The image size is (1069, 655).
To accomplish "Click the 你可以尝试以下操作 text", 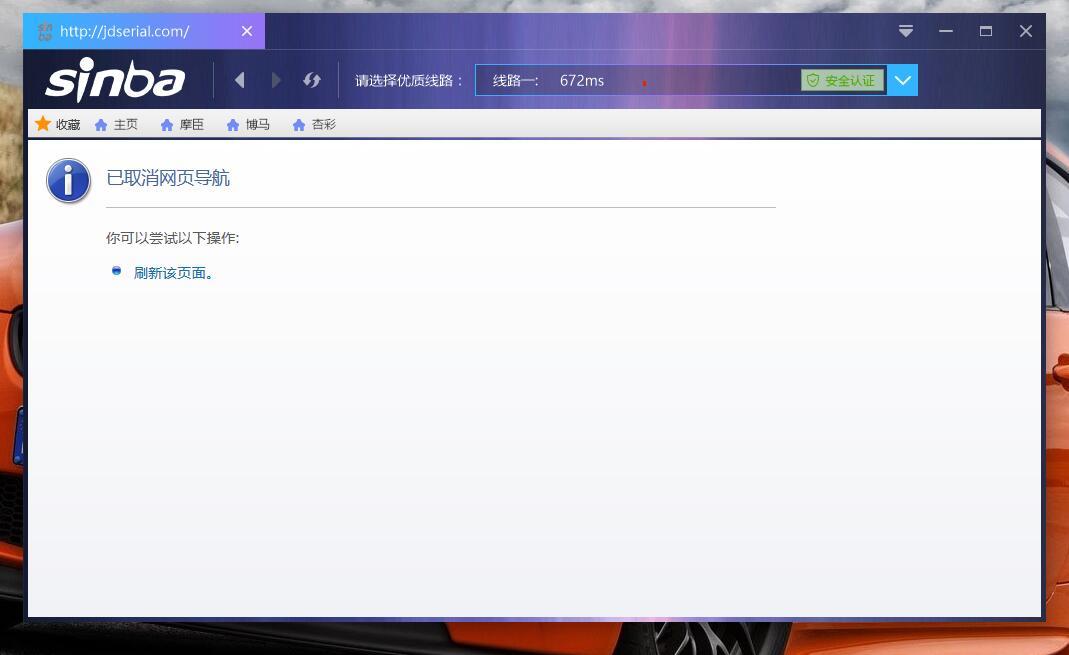I will pyautogui.click(x=172, y=238).
